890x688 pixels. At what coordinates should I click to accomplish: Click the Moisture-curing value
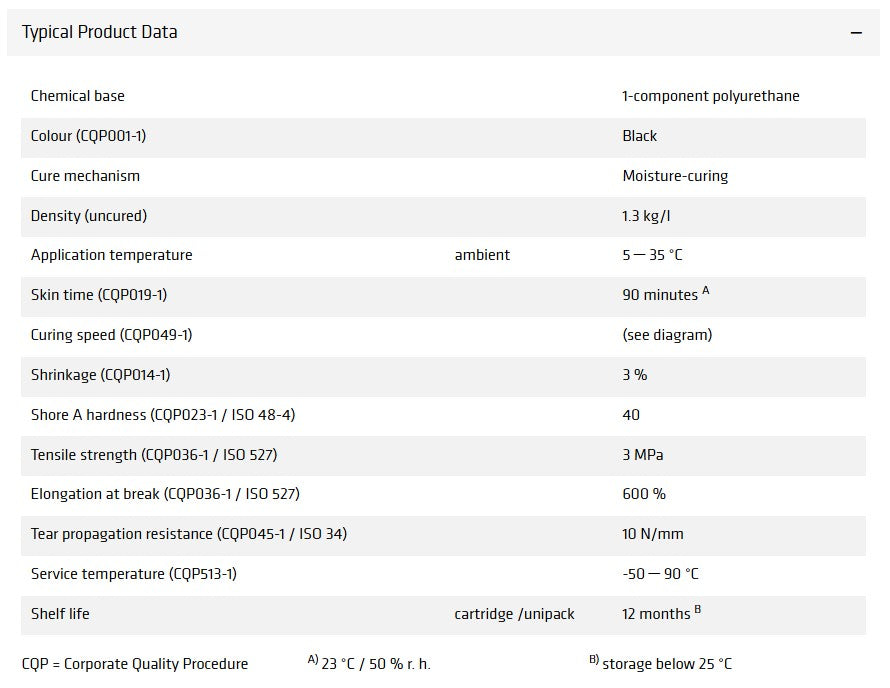(x=675, y=176)
